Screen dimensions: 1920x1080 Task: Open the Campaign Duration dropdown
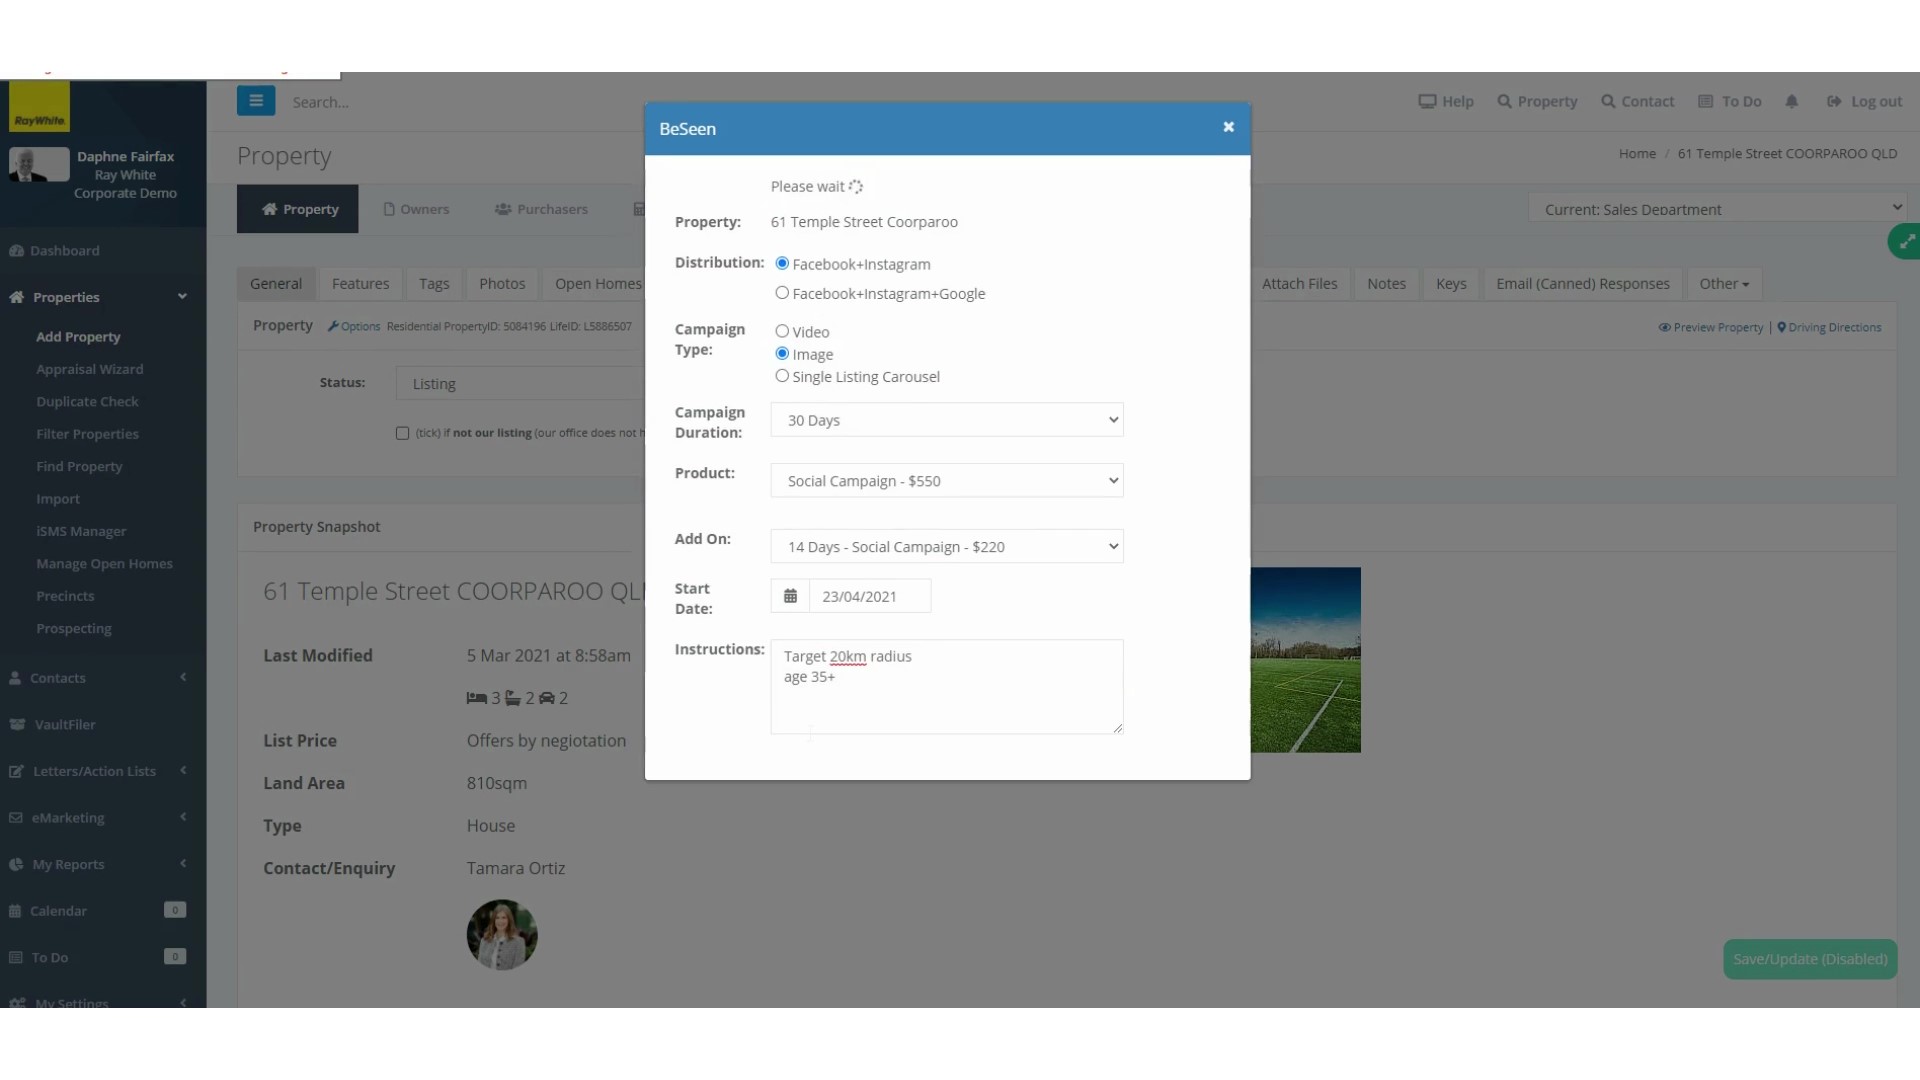point(946,419)
